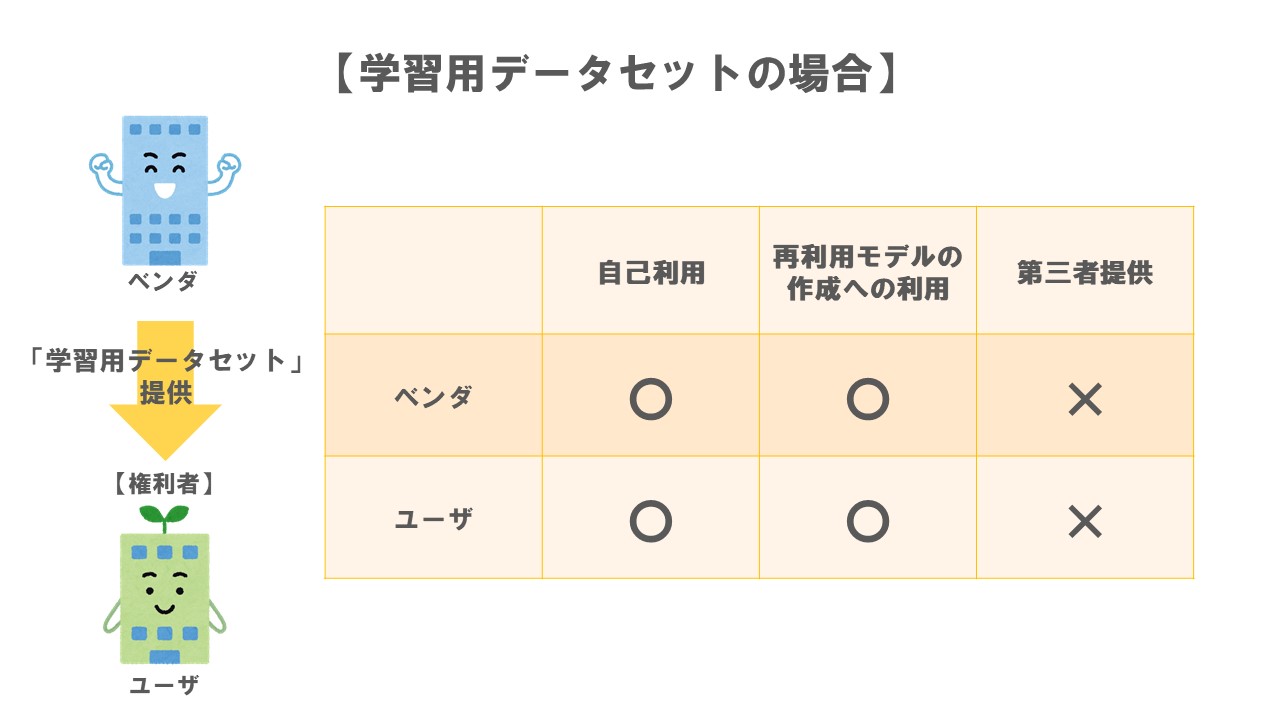
Task: Click the ベンダ row label in table
Action: click(x=433, y=397)
